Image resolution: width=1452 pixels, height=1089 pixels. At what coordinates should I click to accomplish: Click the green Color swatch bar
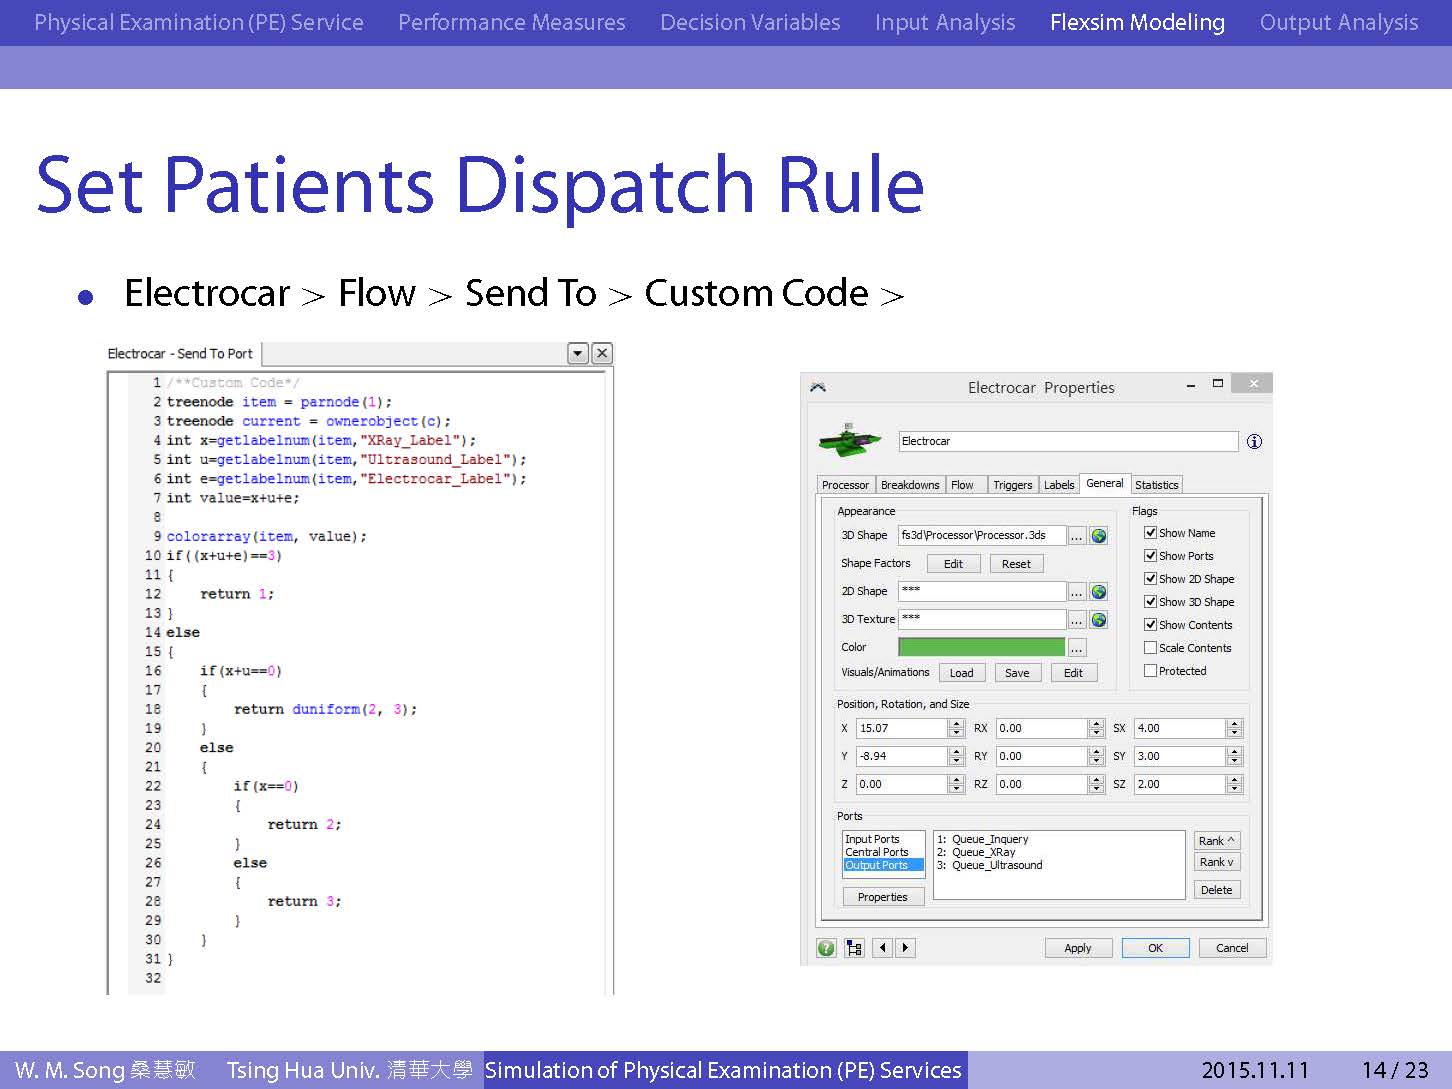pos(981,647)
